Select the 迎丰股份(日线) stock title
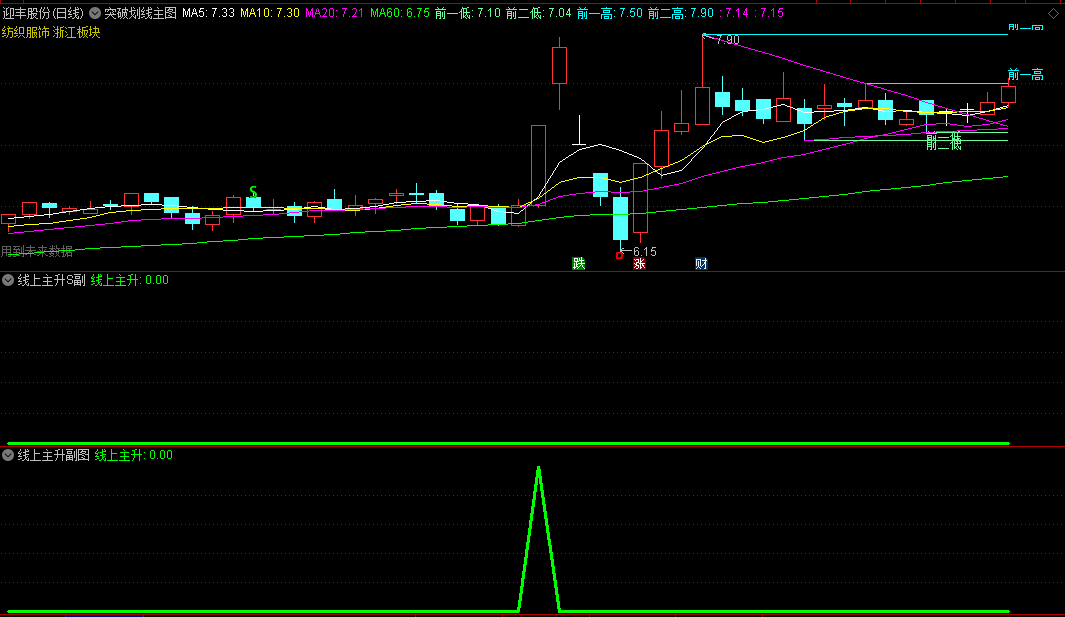Viewport: 1065px width, 617px height. pos(43,13)
